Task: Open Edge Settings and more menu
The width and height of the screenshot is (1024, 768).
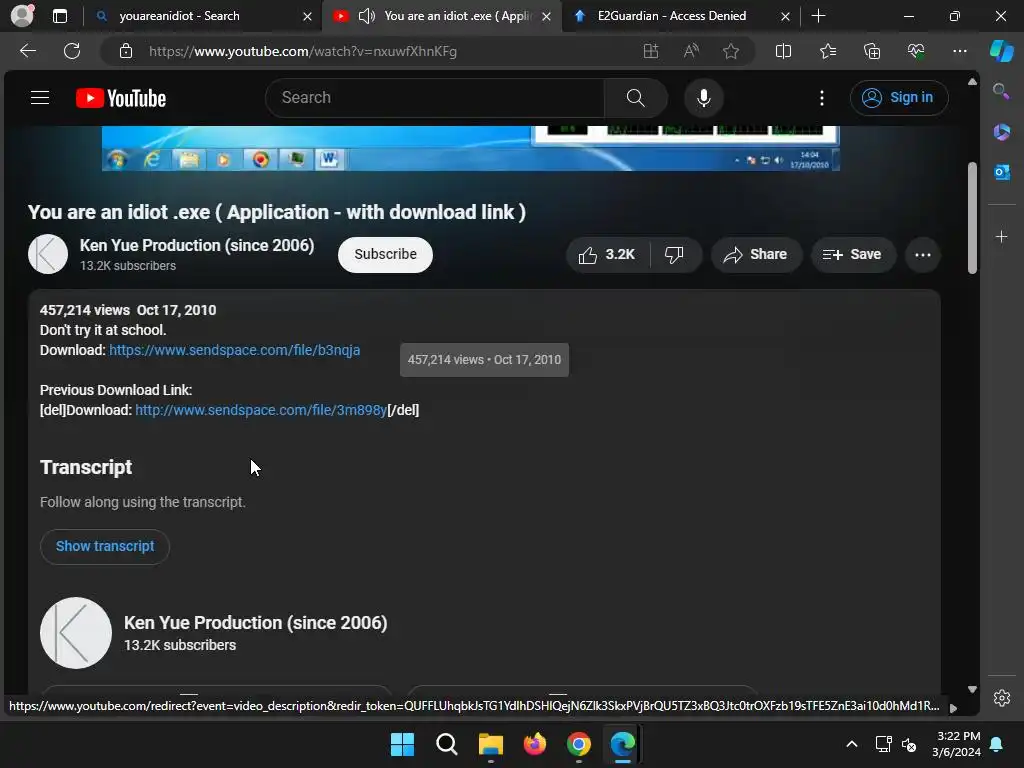Action: (x=959, y=51)
